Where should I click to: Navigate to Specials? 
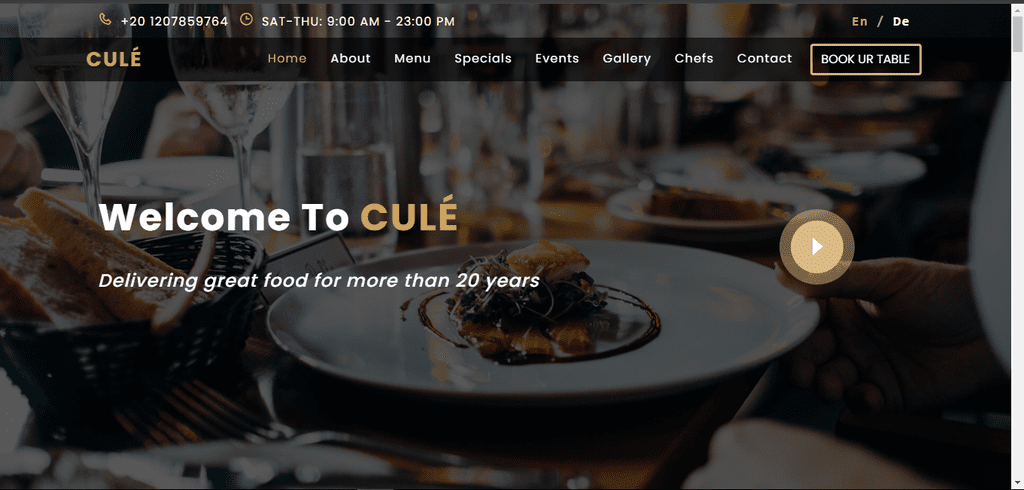[483, 59]
